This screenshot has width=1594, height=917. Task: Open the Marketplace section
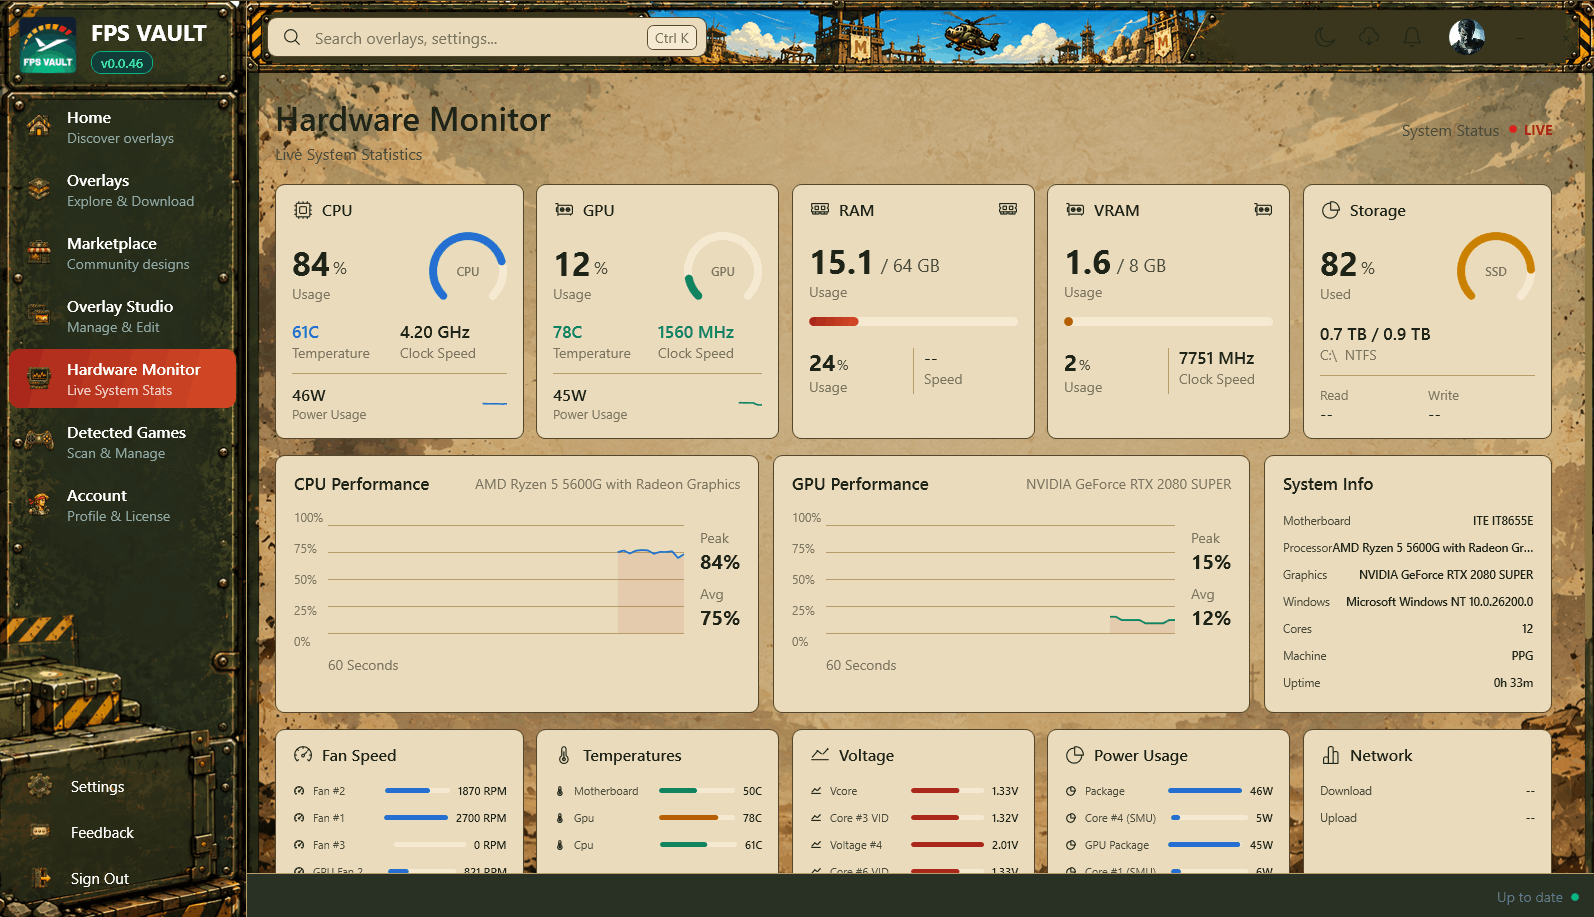click(x=122, y=253)
